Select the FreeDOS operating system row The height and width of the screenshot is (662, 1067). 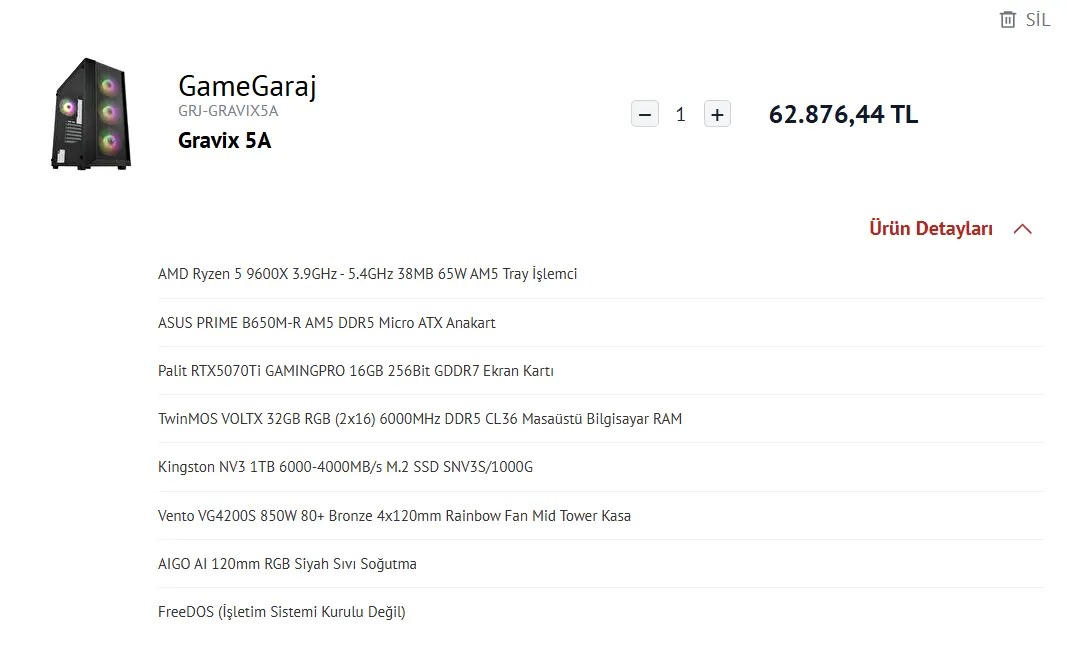[x=601, y=612]
